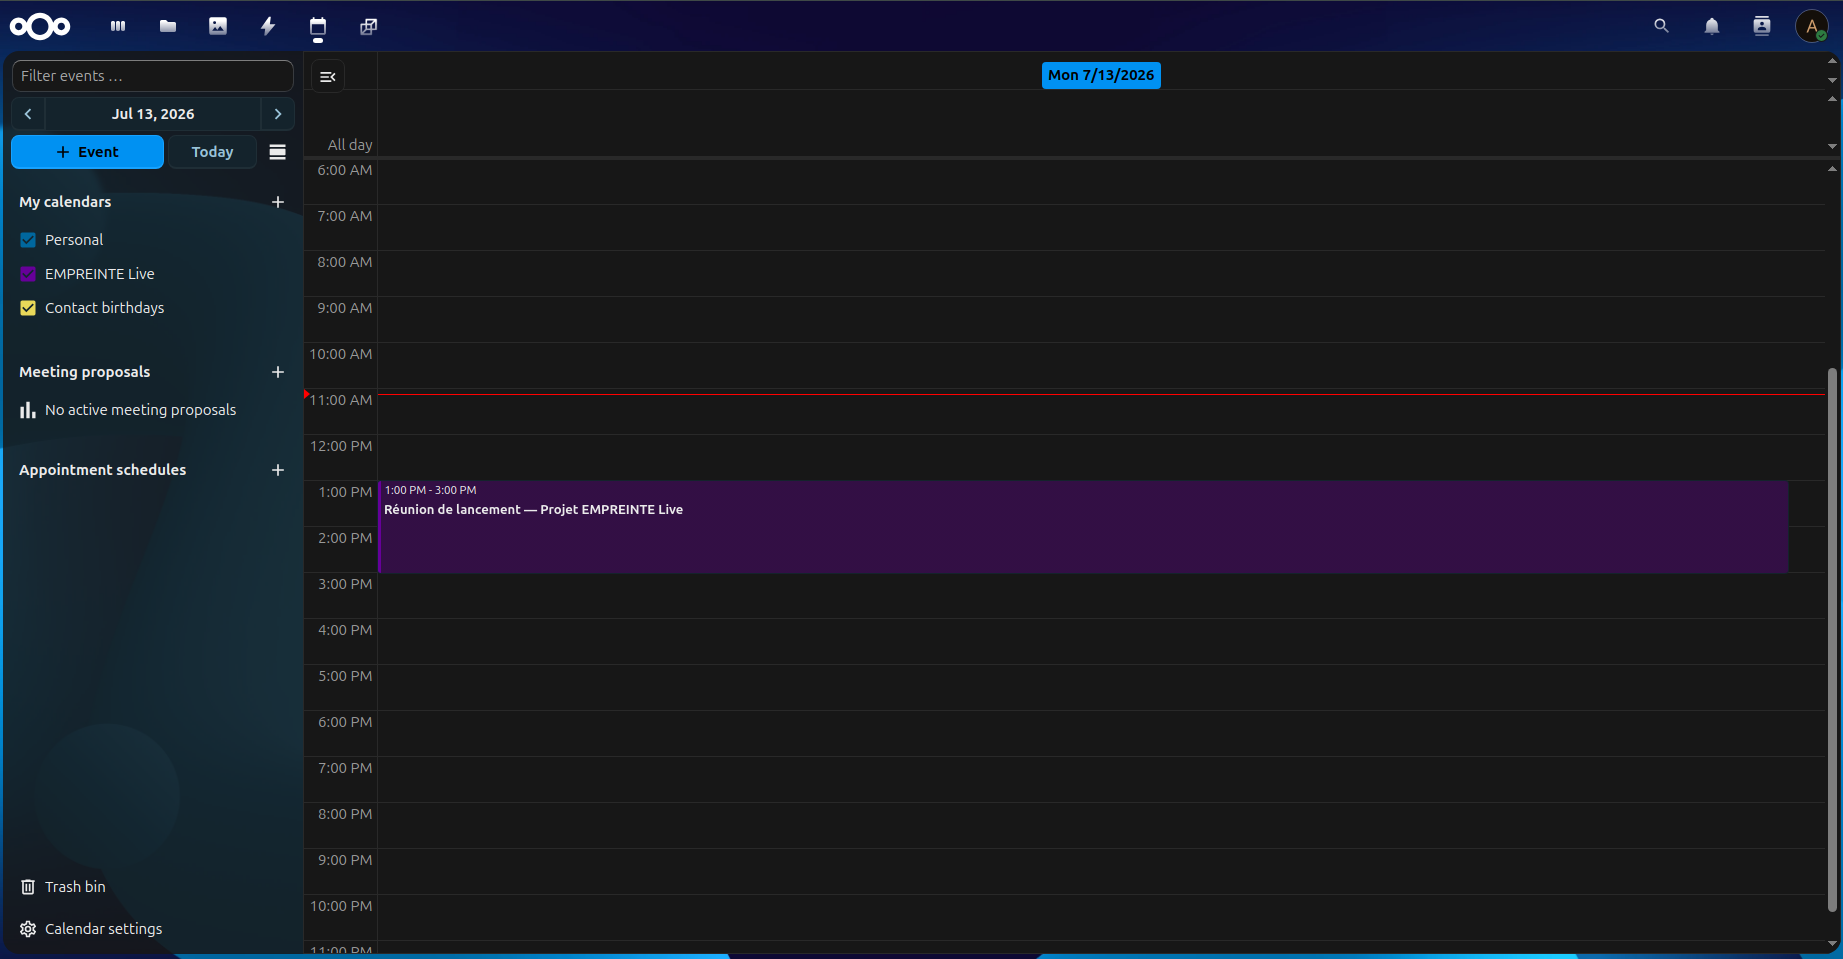Click the Meeting proposals heading
This screenshot has height=959, width=1843.
pyautogui.click(x=85, y=372)
